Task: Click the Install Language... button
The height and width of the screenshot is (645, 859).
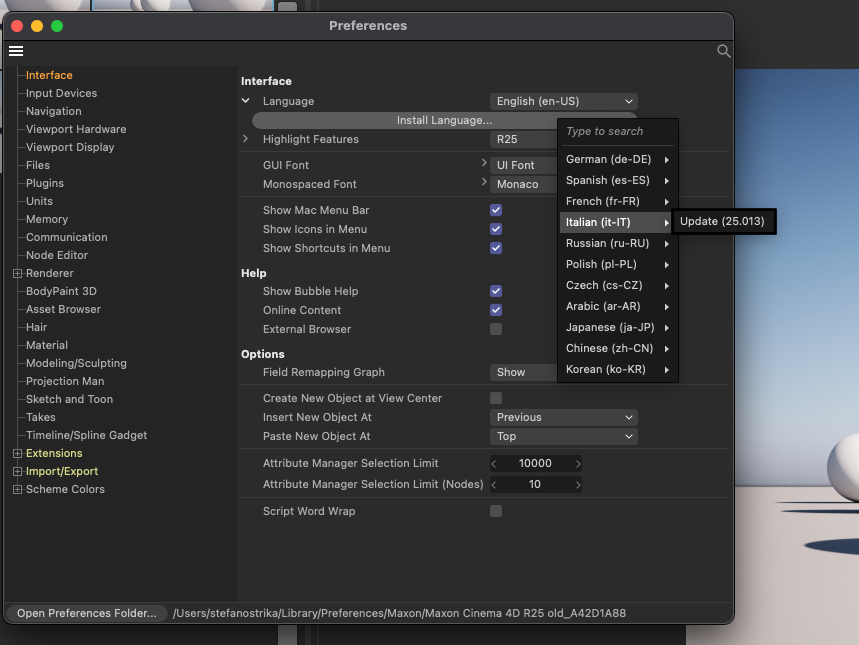Action: [x=444, y=120]
